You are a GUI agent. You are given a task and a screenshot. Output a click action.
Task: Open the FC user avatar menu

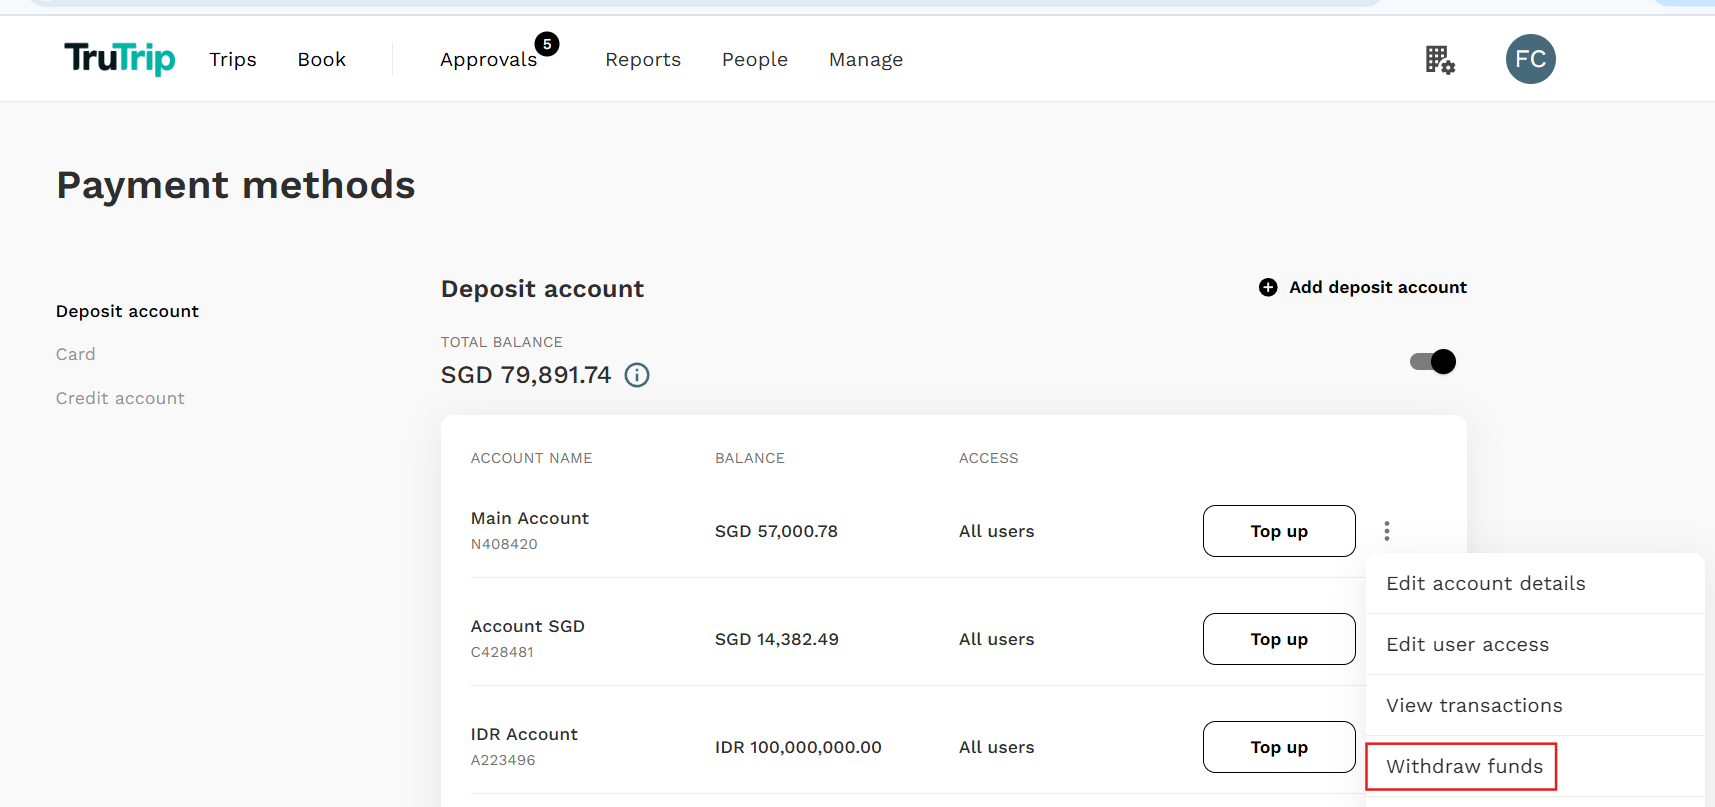pos(1530,59)
